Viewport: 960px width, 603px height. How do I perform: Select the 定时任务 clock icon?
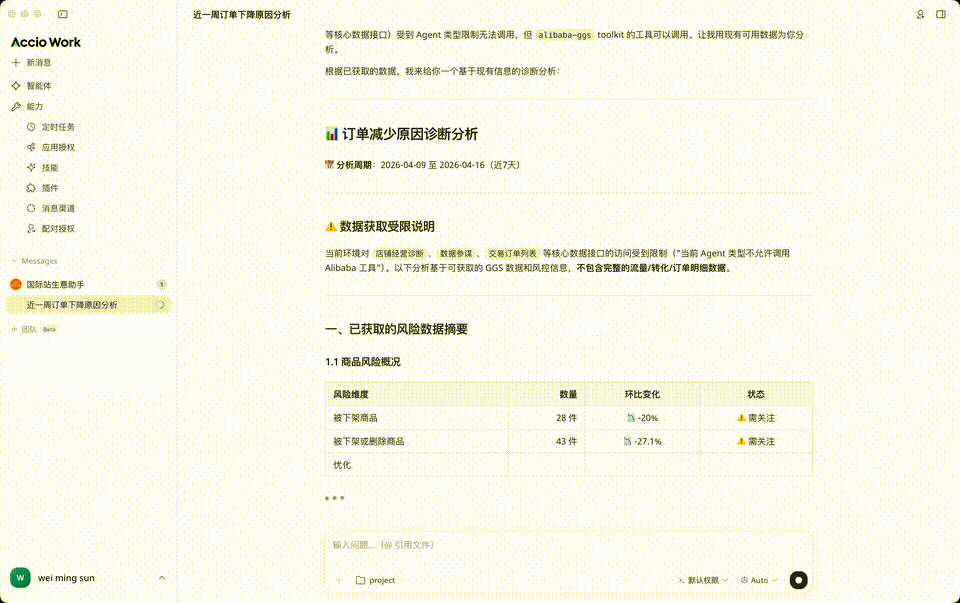pyautogui.click(x=32, y=127)
